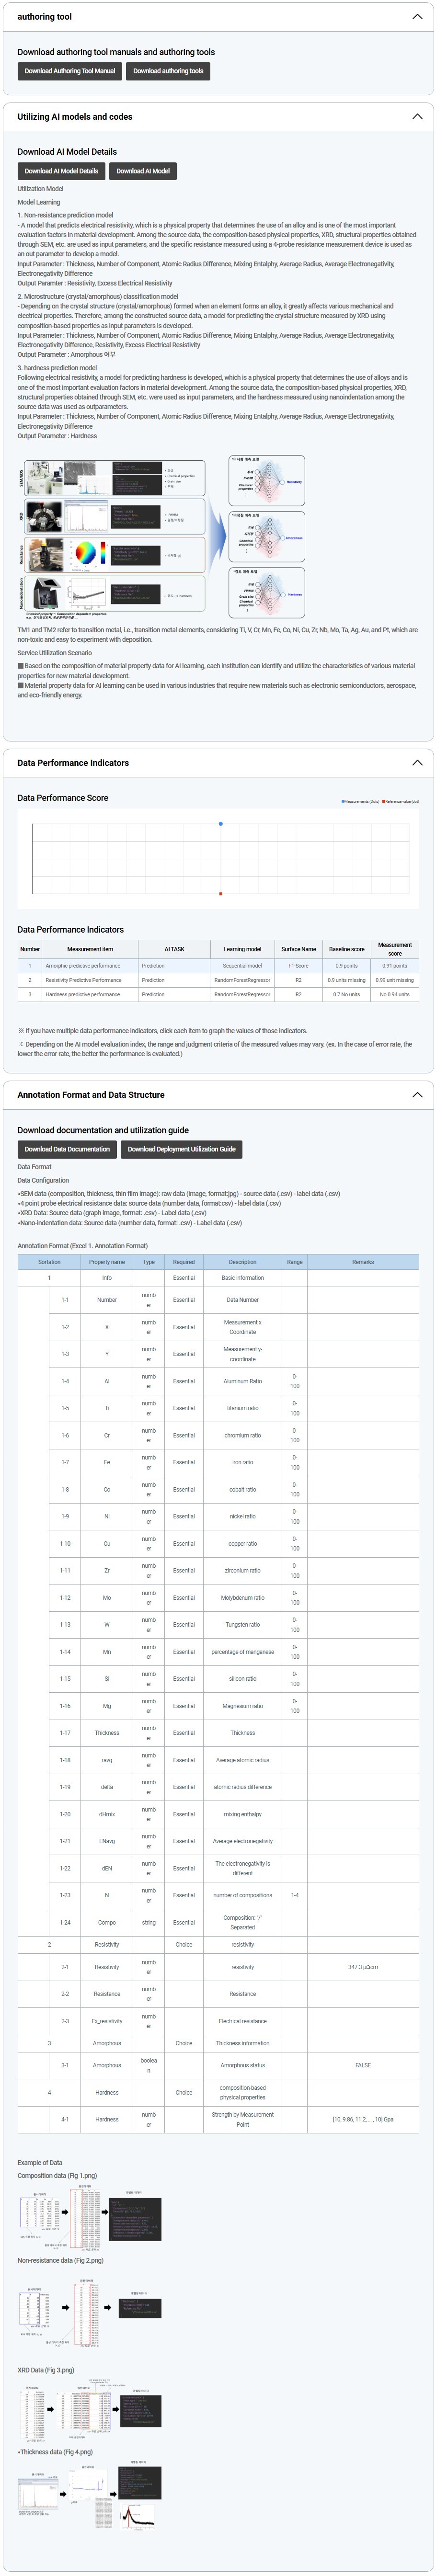Collapse Utilizing AI models and codes section

point(417,117)
